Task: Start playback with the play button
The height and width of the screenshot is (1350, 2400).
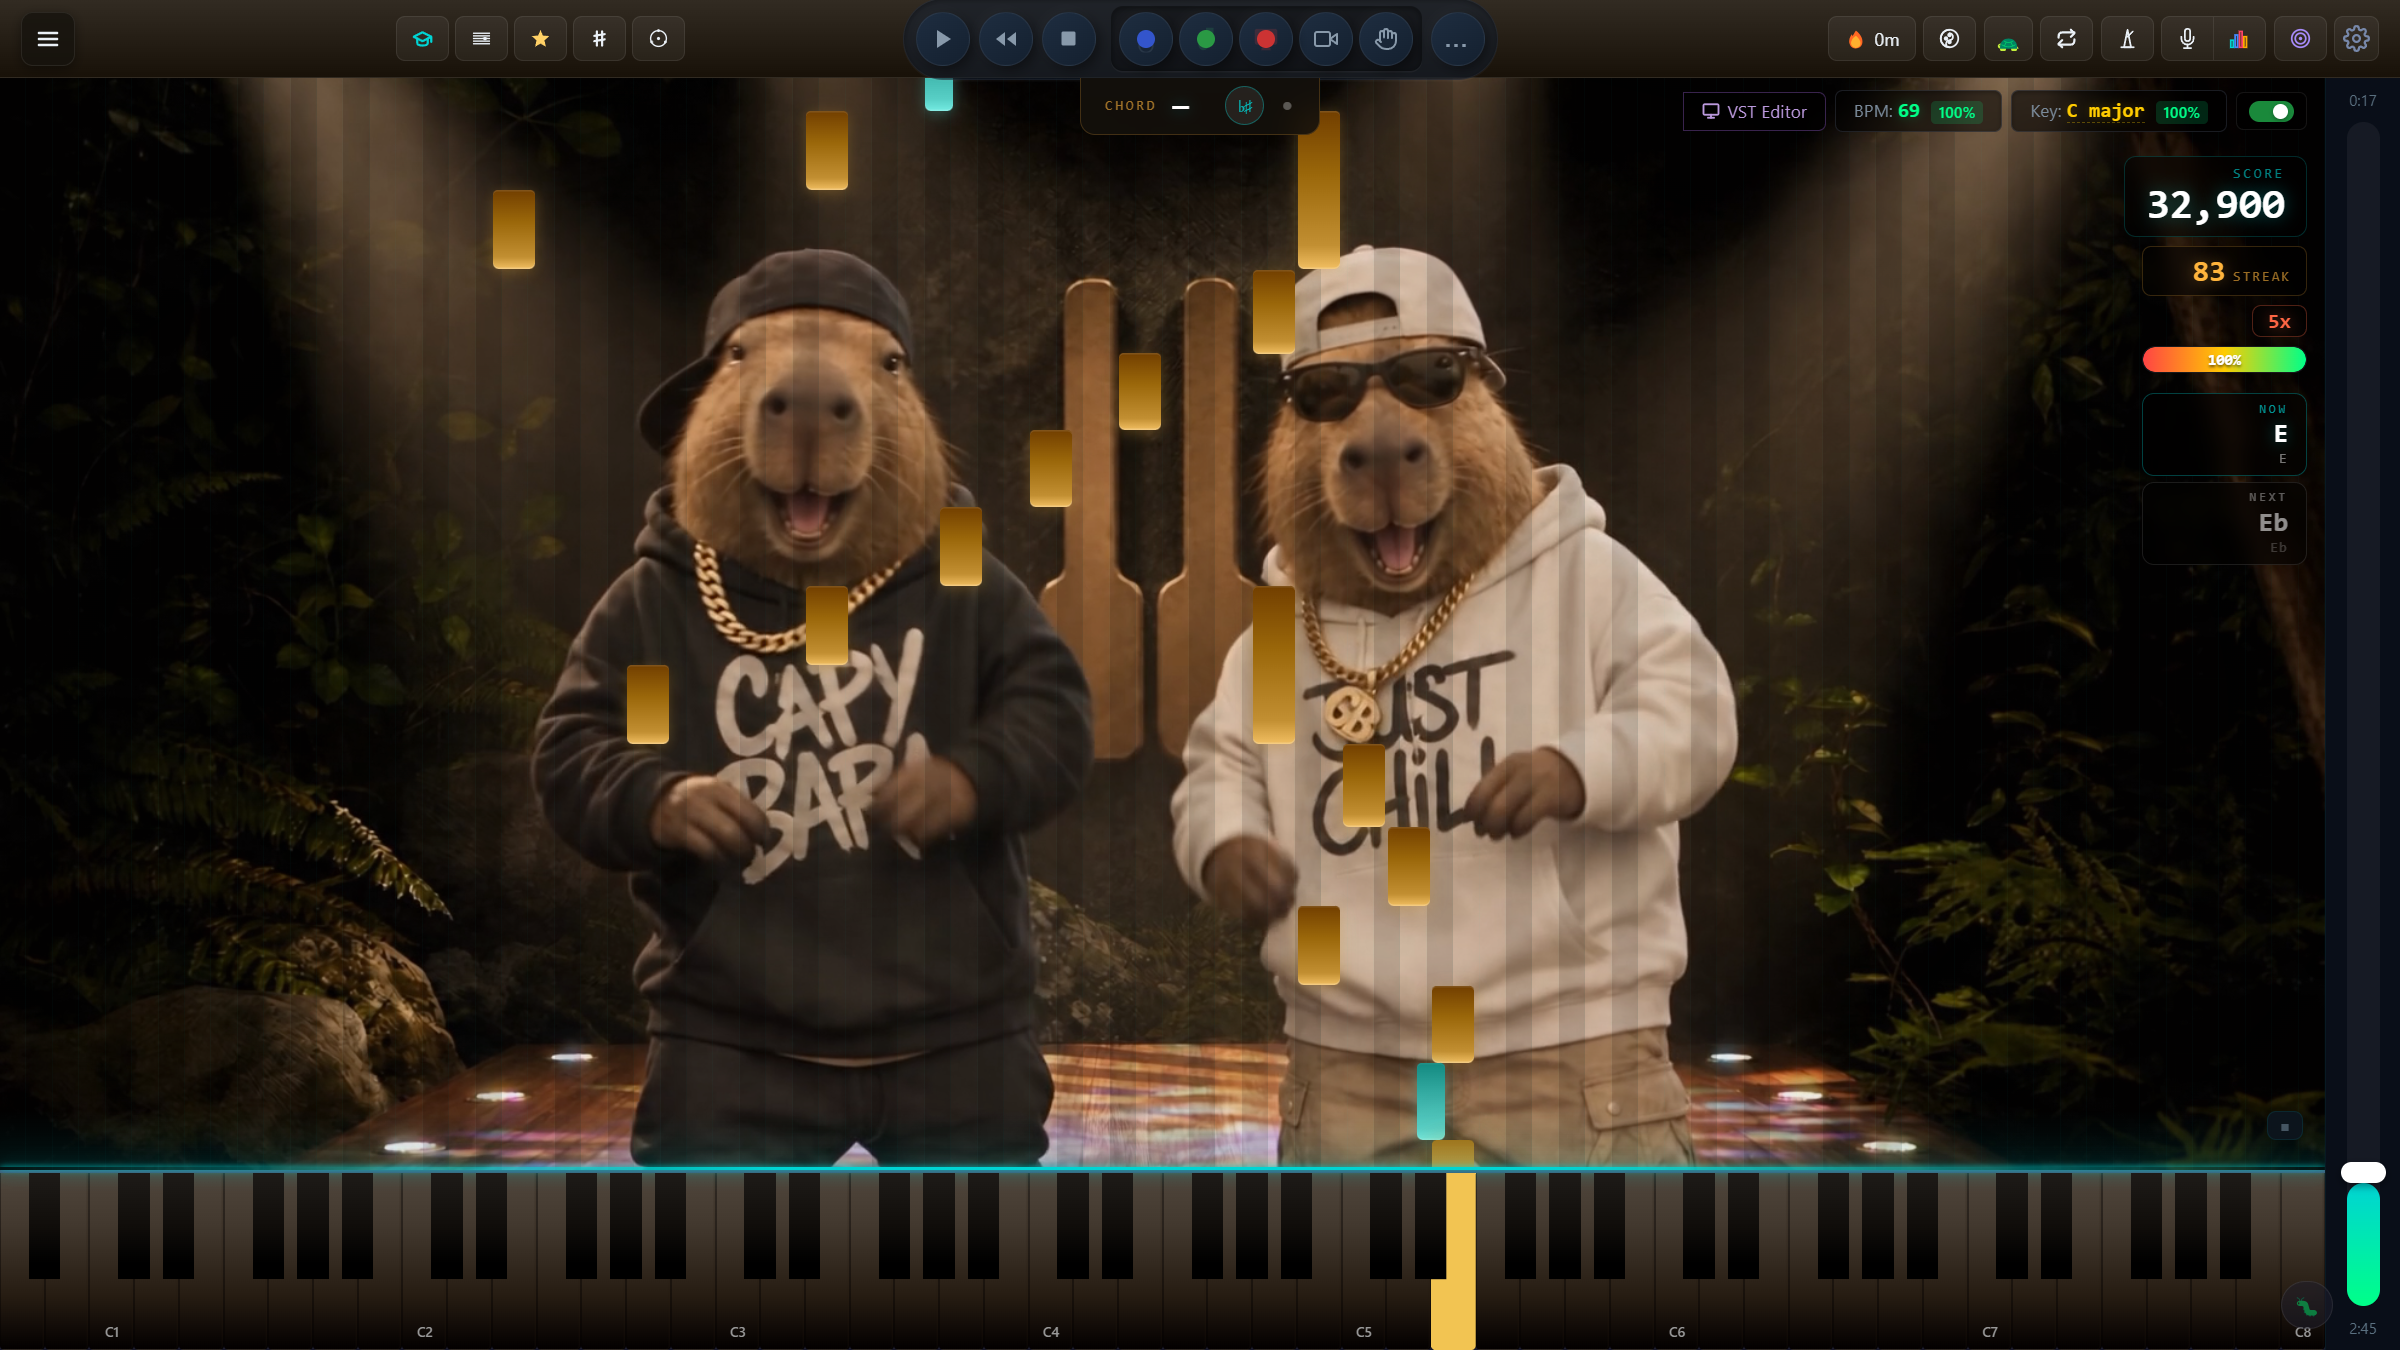Action: coord(942,39)
